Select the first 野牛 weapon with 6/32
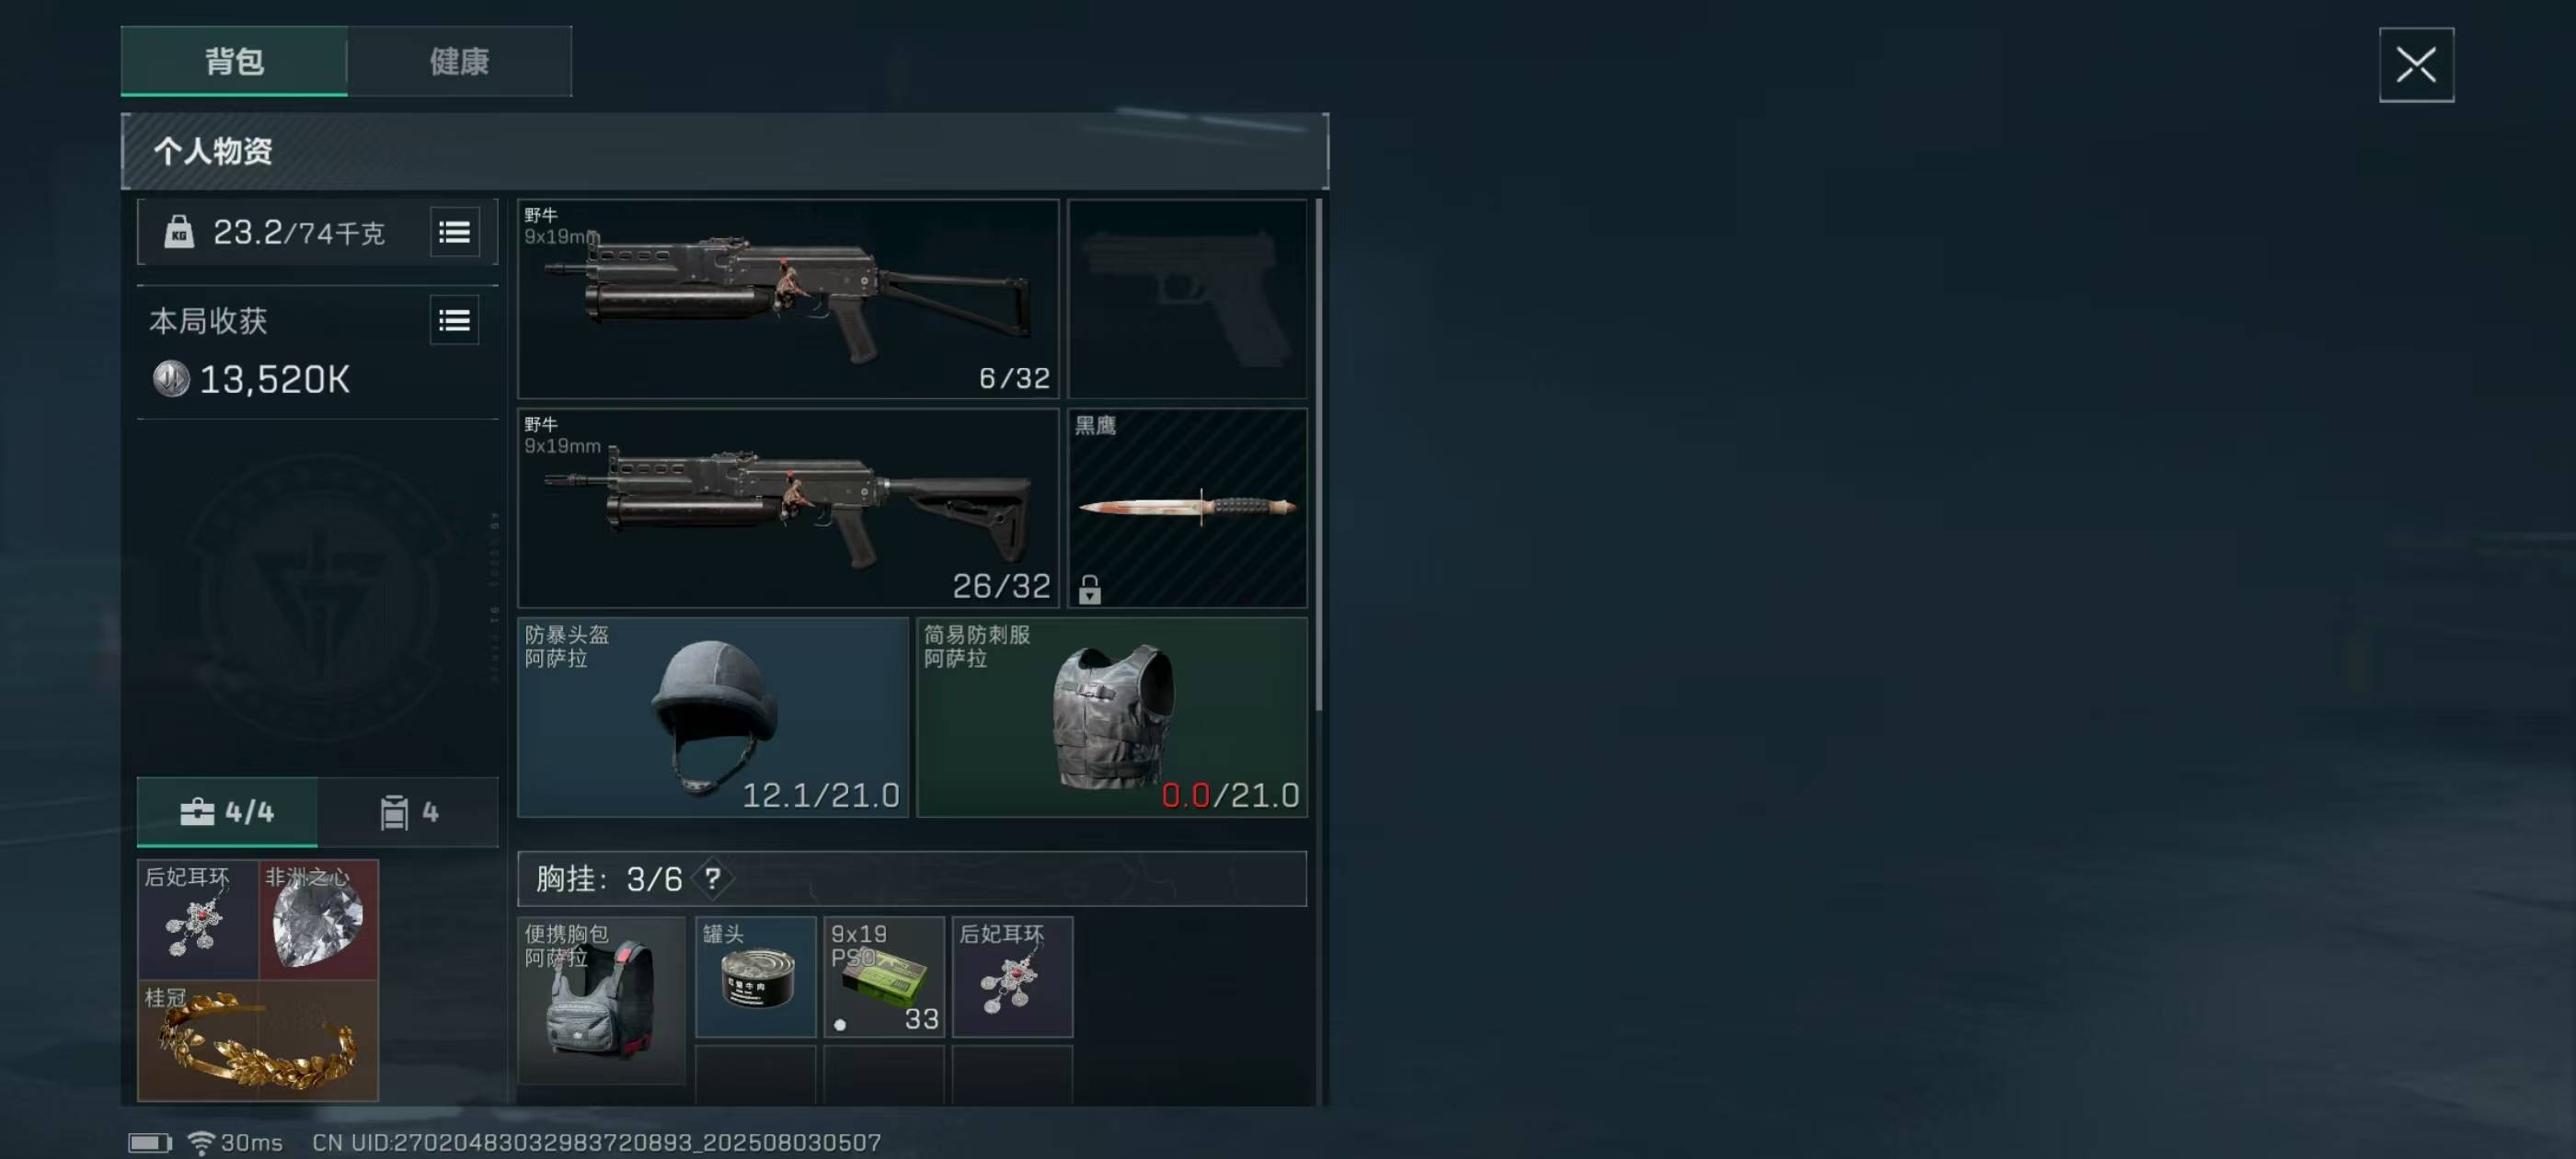The image size is (2576, 1159). pyautogui.click(x=788, y=299)
